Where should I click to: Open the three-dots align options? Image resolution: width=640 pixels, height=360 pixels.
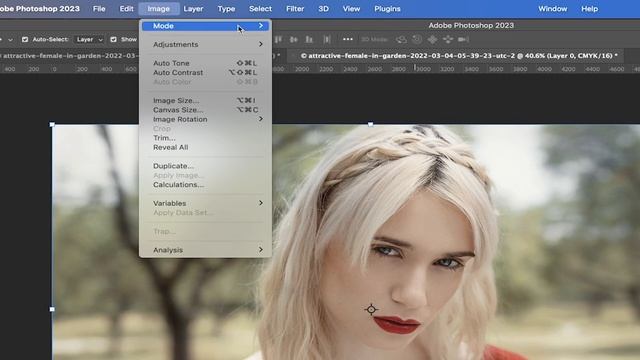click(348, 40)
